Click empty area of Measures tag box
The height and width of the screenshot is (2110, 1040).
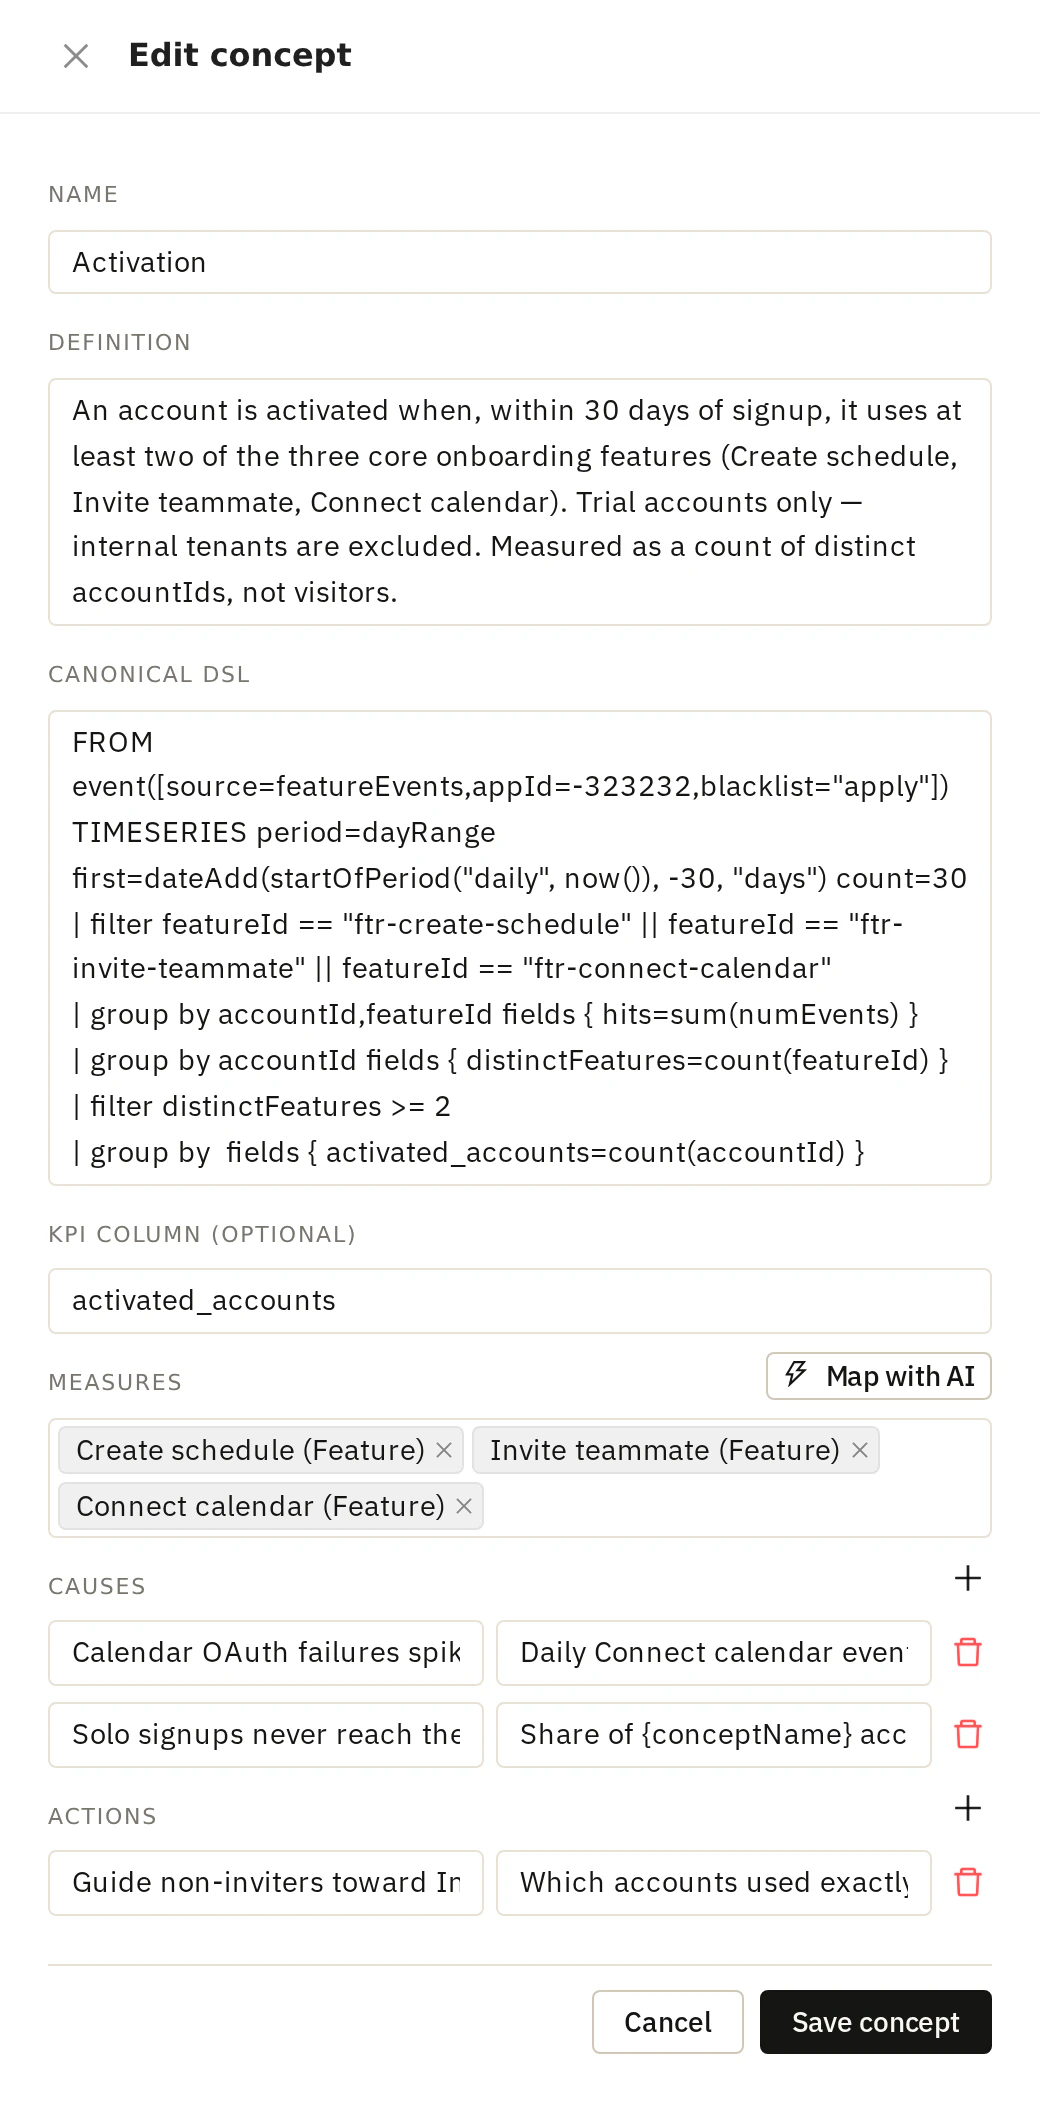coord(735,1506)
